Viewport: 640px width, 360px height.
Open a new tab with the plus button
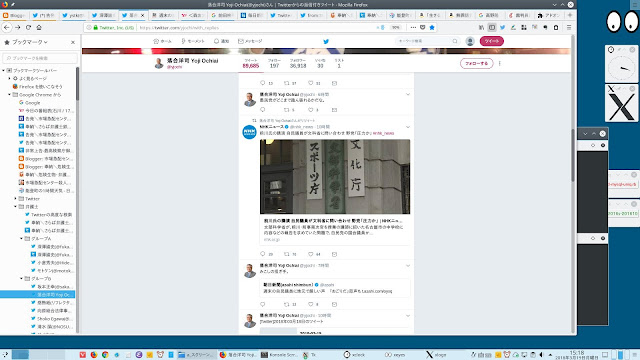[x=570, y=15]
